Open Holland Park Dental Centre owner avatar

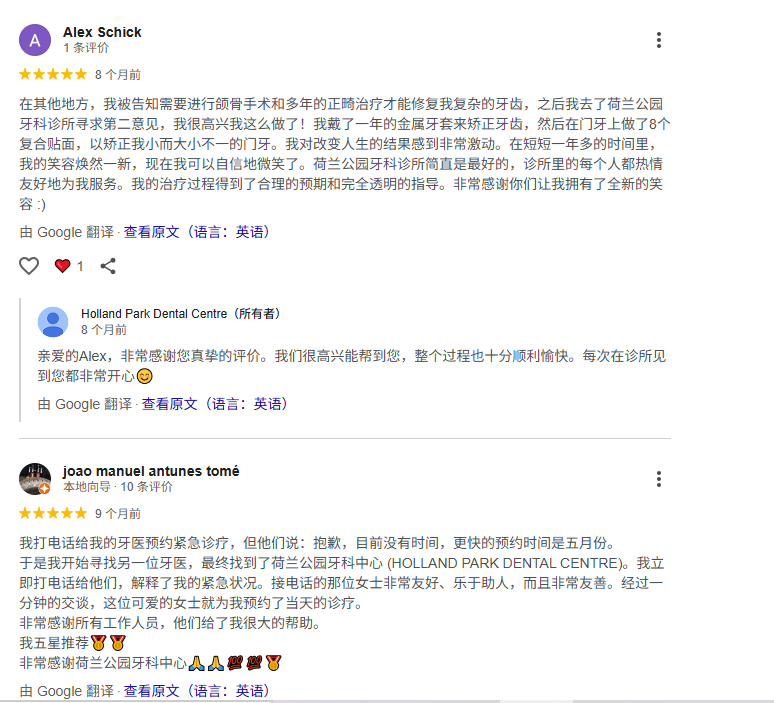pyautogui.click(x=53, y=322)
